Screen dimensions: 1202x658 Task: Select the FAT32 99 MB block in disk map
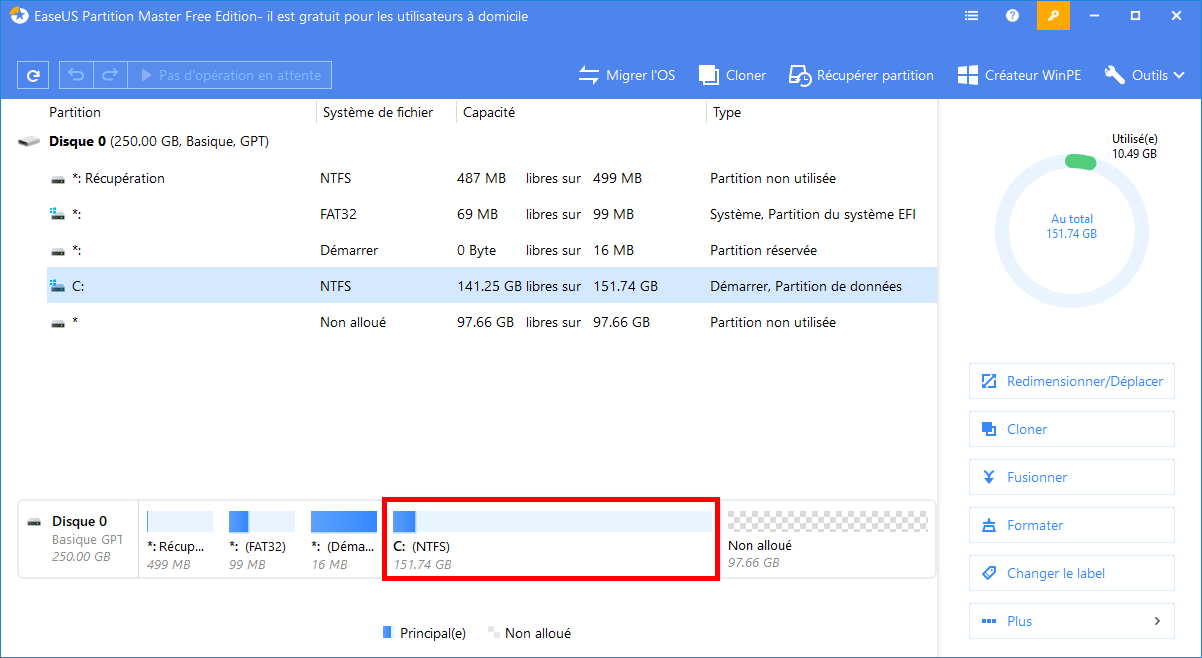[x=262, y=540]
